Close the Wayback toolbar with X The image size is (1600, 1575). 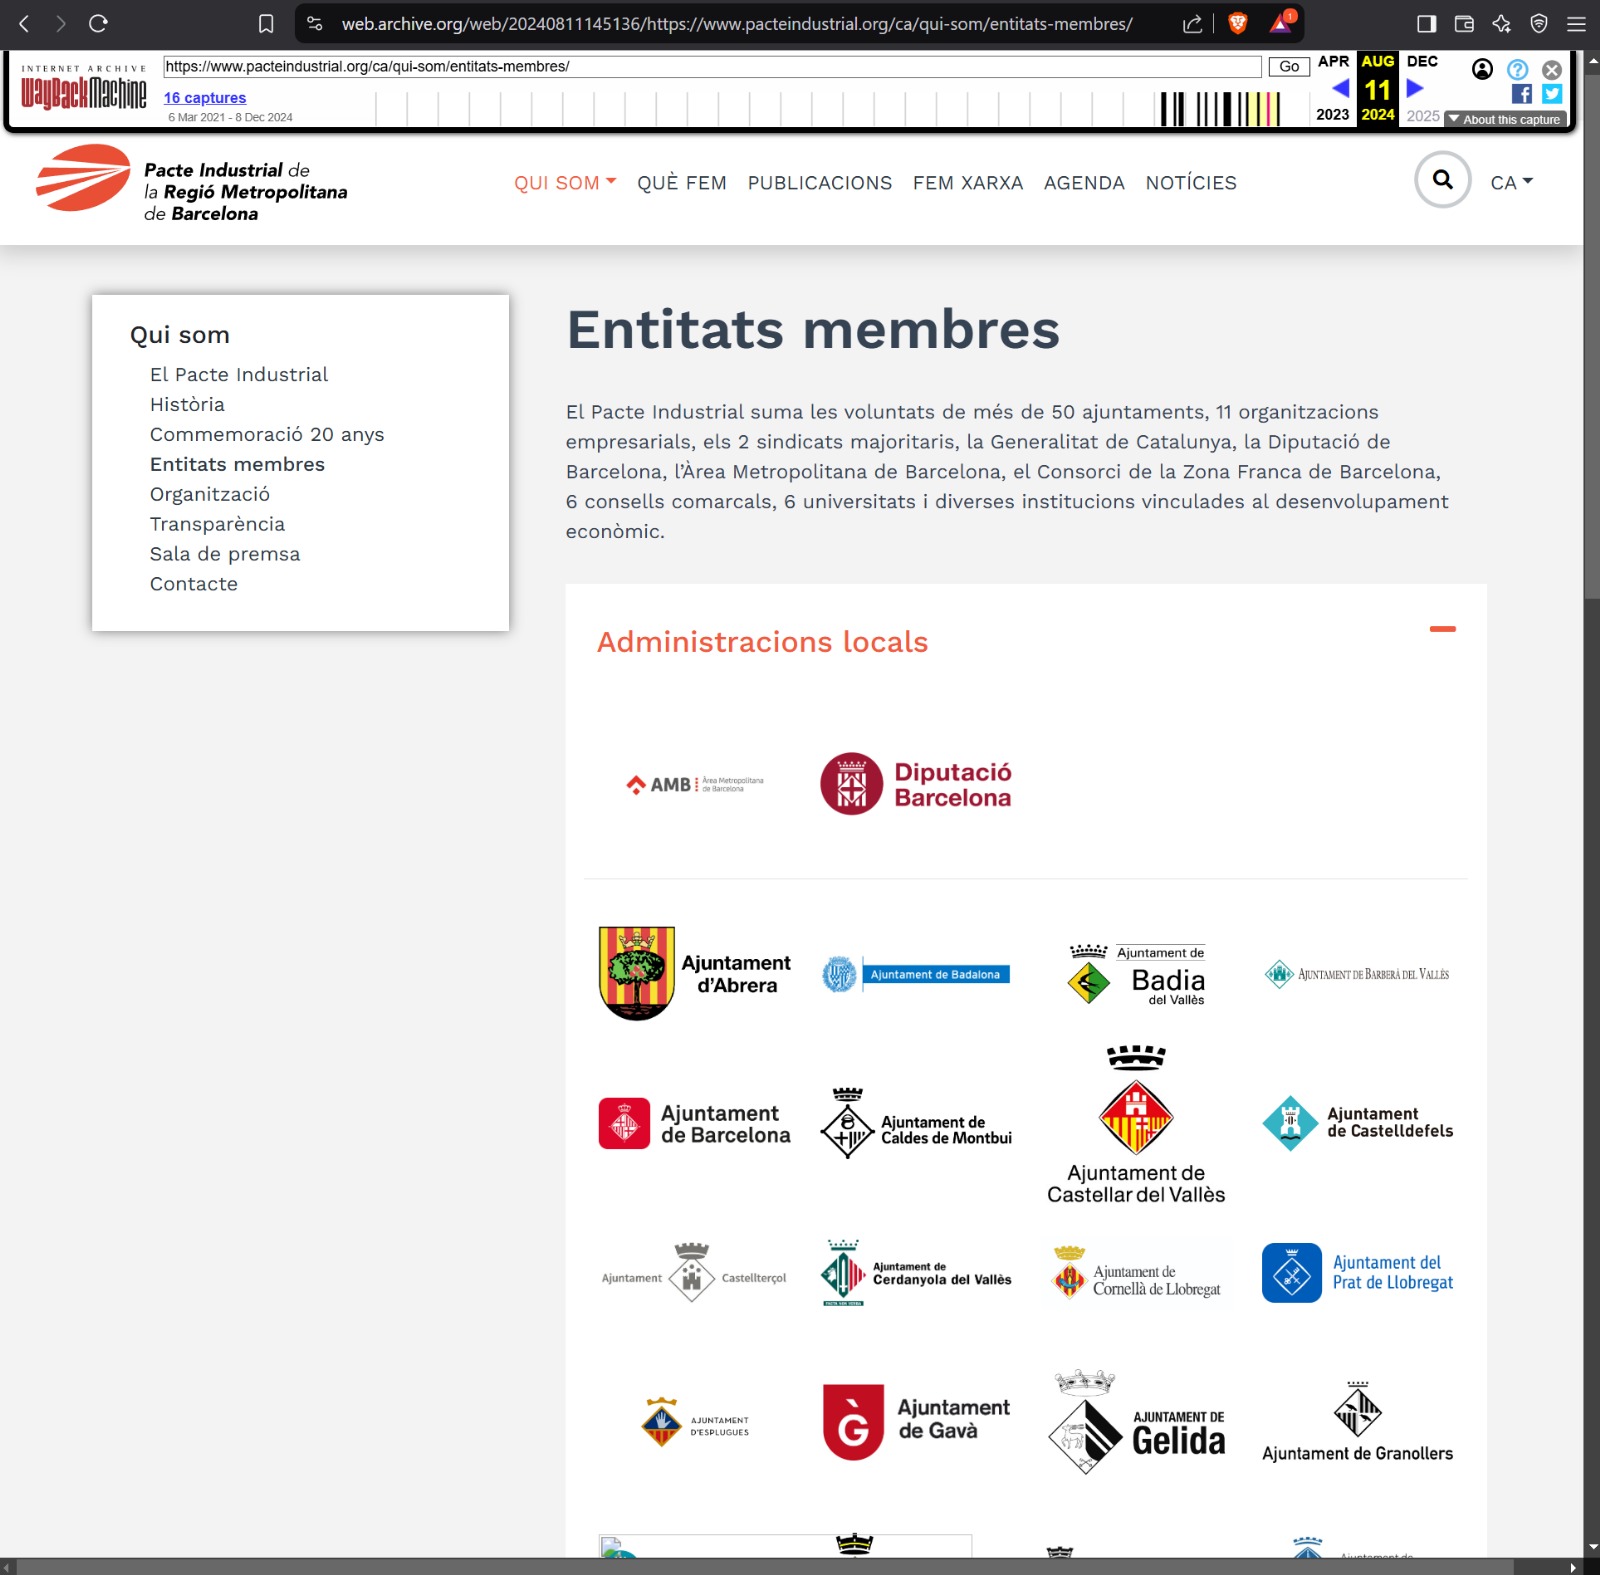pyautogui.click(x=1552, y=70)
